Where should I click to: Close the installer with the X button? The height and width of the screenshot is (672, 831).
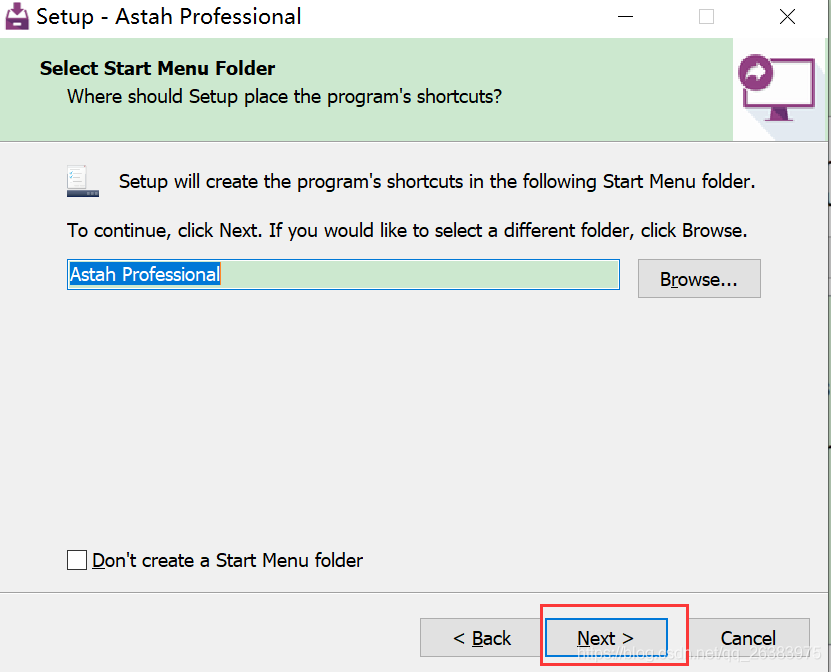[787, 17]
